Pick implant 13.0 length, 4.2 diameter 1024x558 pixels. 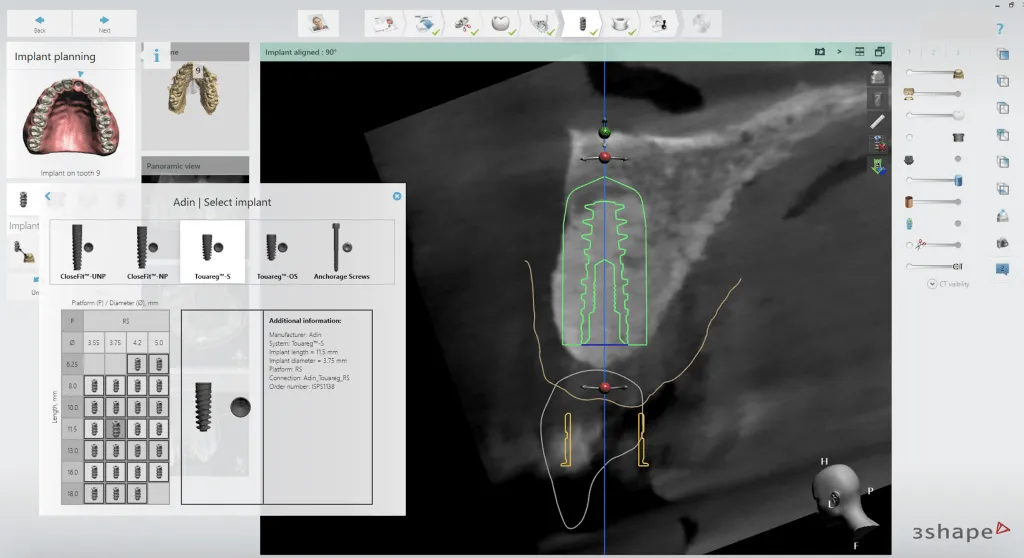pyautogui.click(x=137, y=450)
